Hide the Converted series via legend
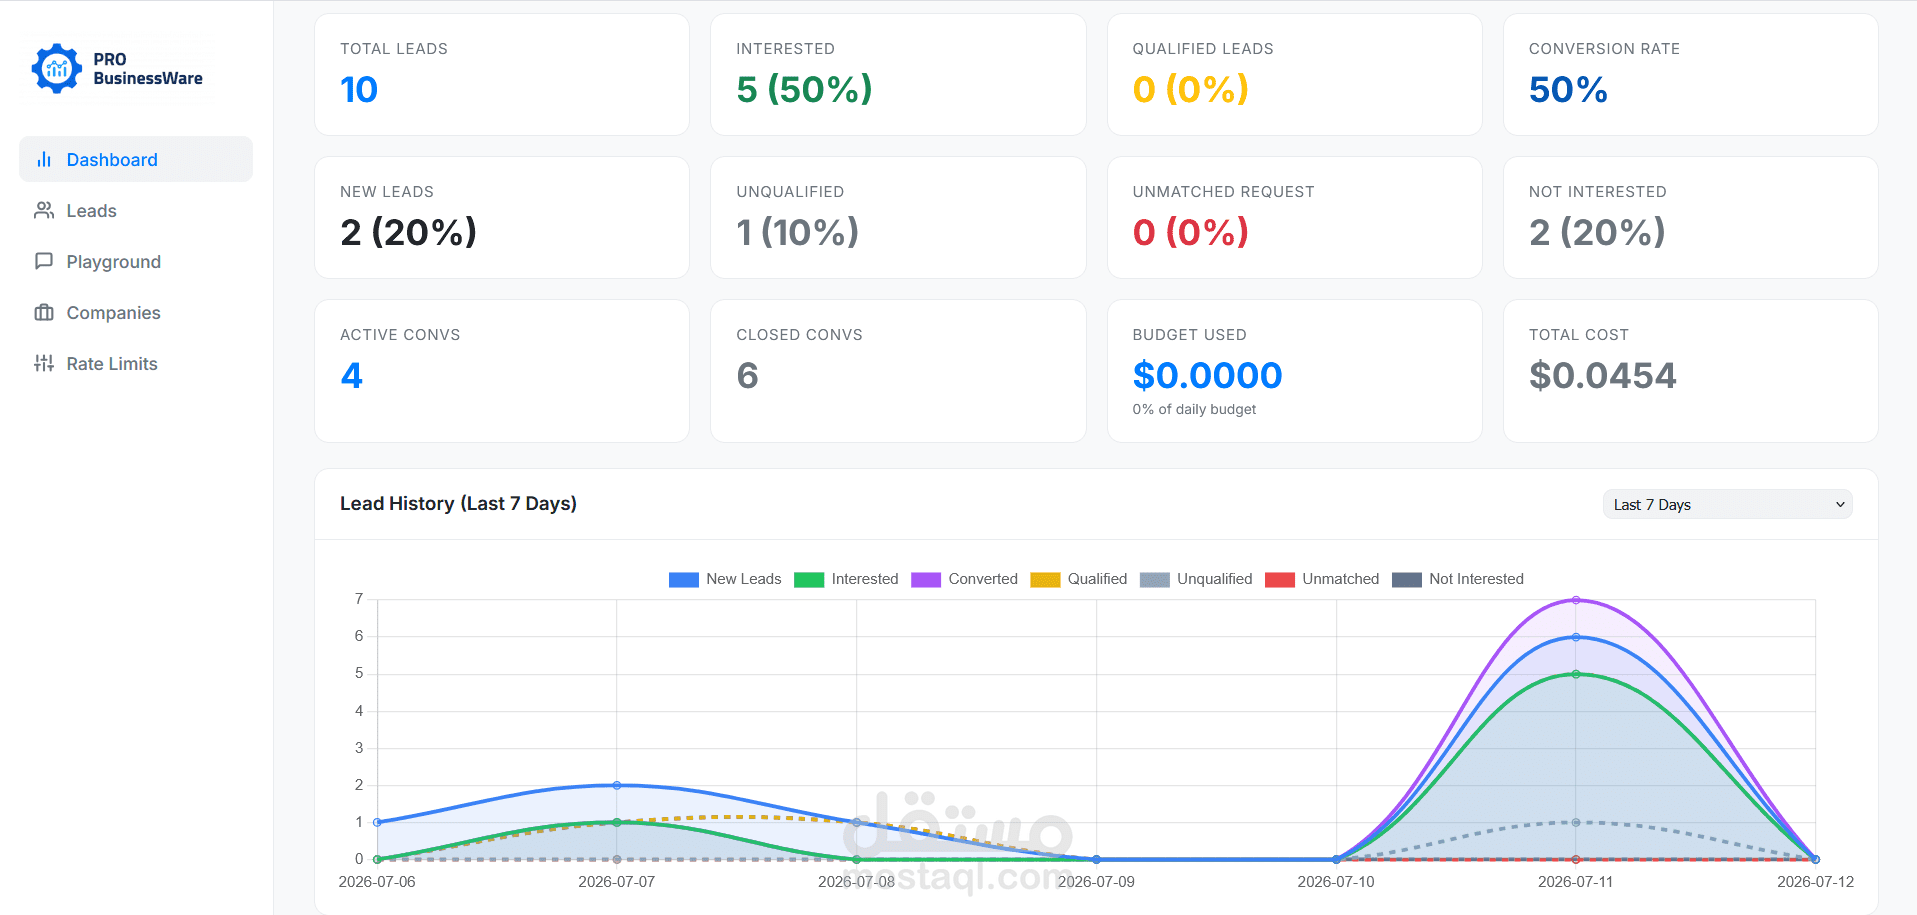The height and width of the screenshot is (915, 1917). [964, 579]
